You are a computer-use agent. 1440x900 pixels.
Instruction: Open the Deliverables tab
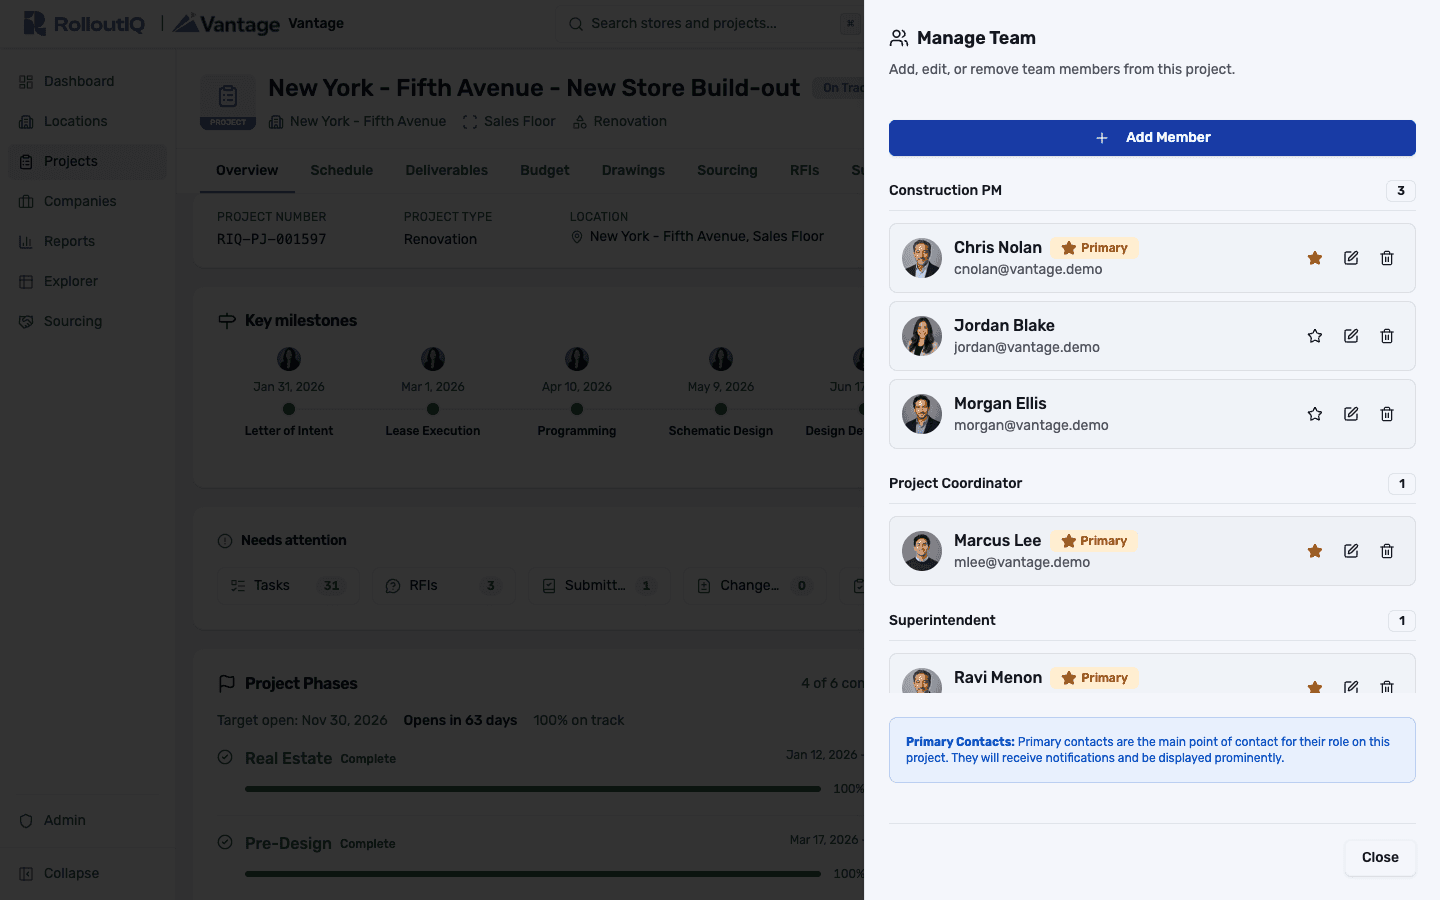click(x=446, y=171)
